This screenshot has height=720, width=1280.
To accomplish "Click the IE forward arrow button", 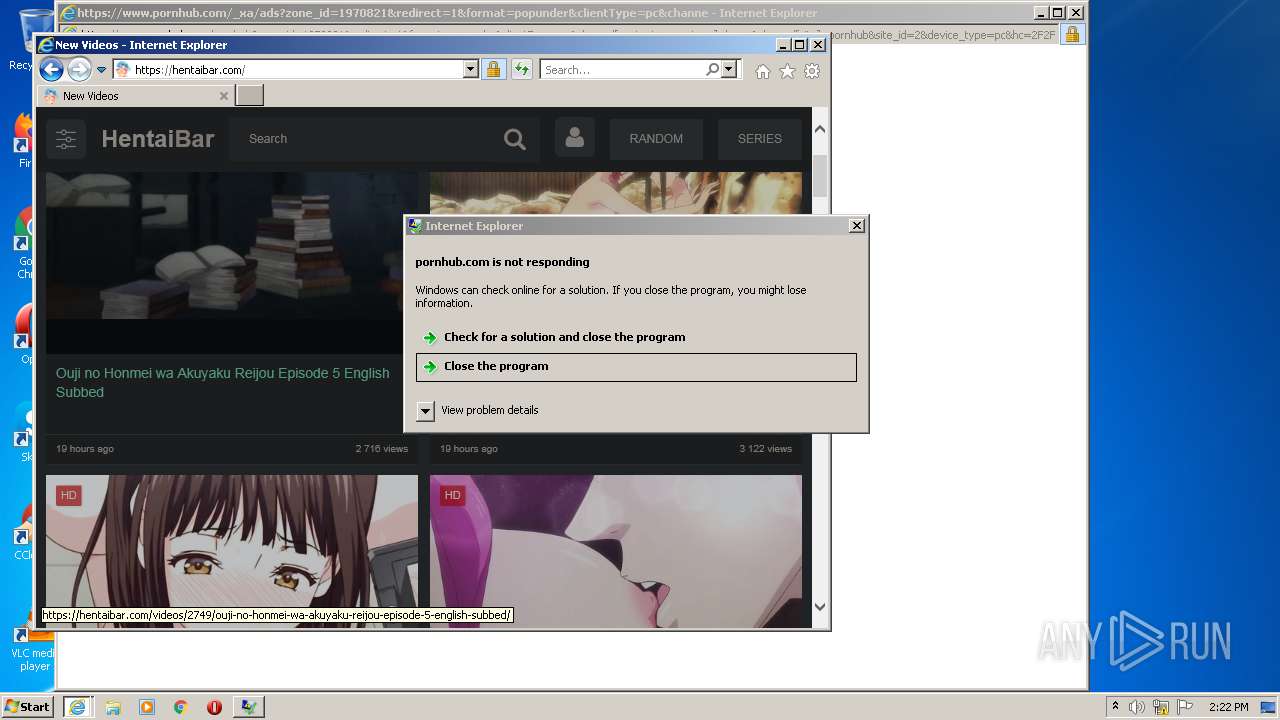I will pyautogui.click(x=79, y=70).
